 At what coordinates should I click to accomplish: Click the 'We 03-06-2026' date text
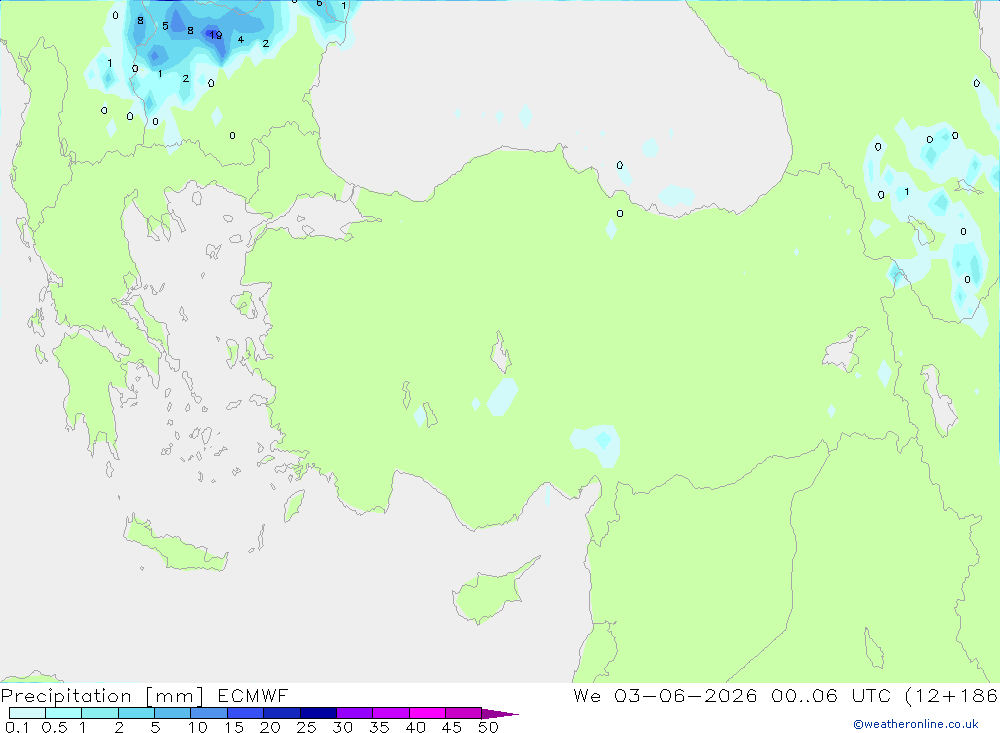(665, 695)
